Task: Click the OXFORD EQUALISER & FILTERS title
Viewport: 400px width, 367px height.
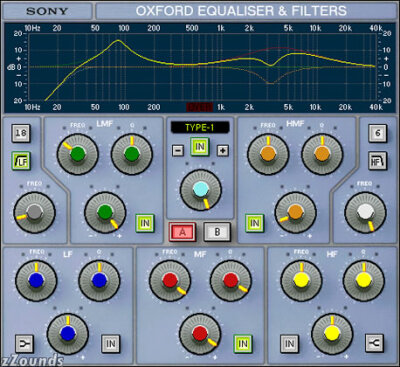Action: tap(241, 11)
